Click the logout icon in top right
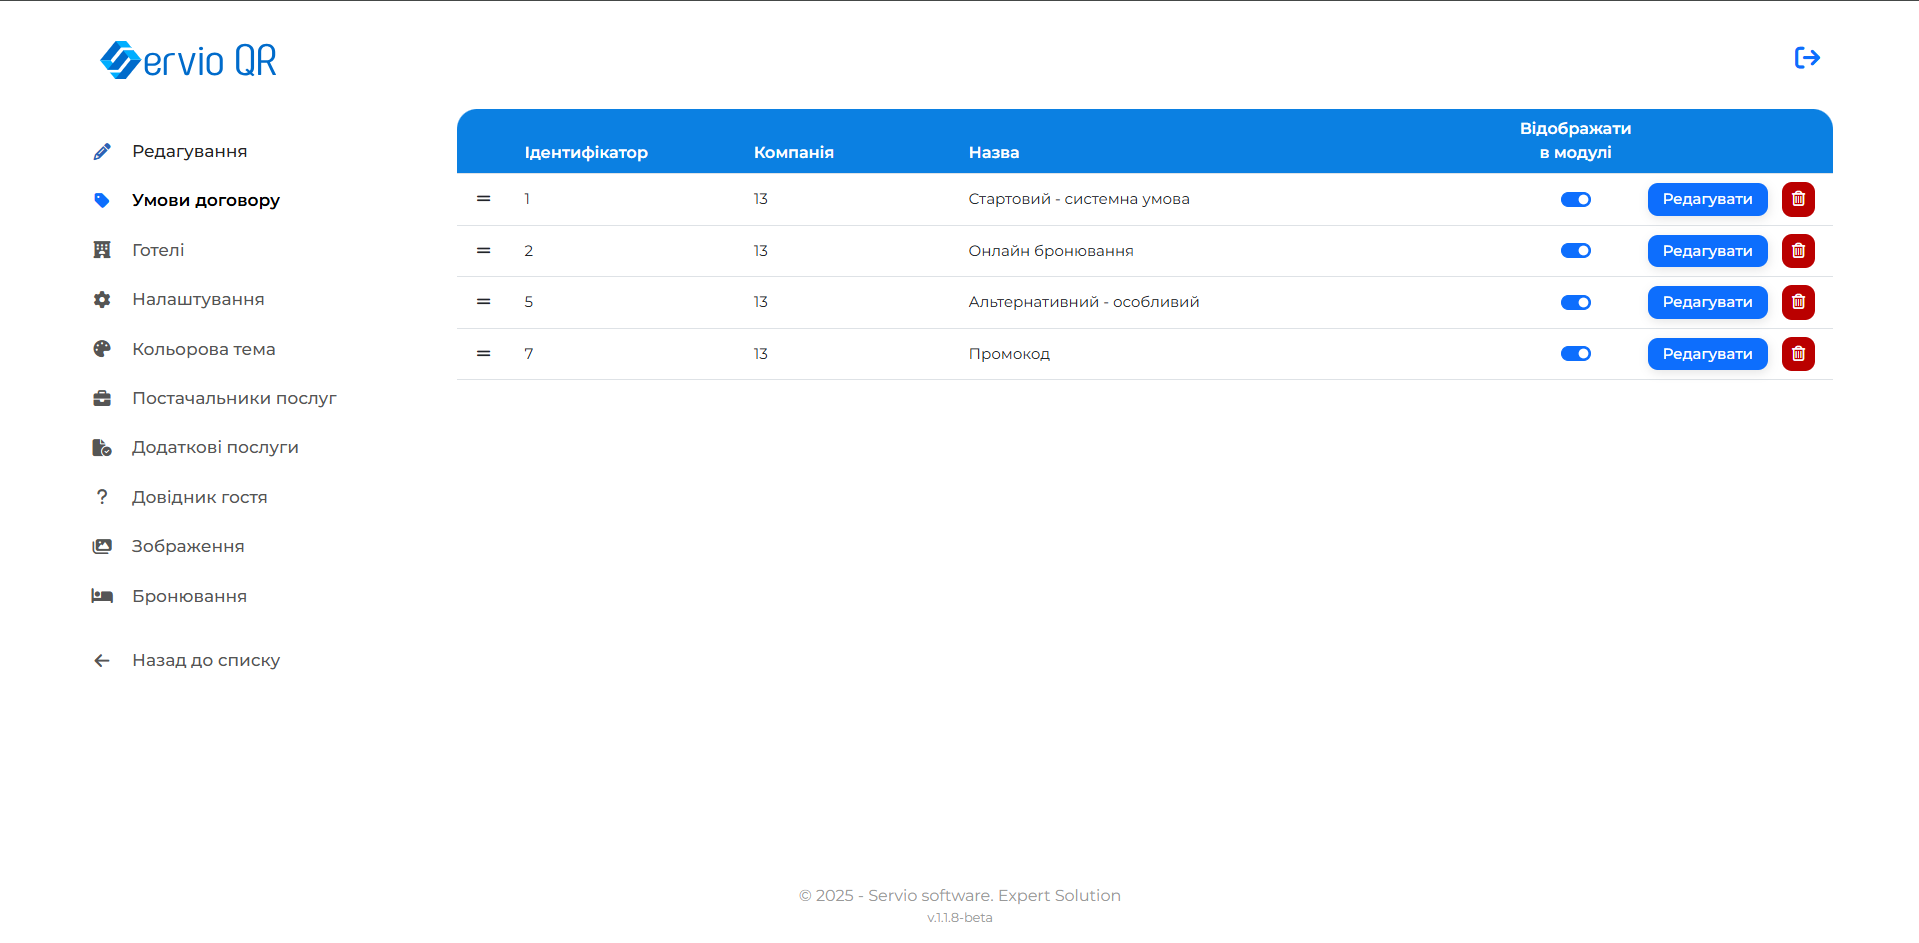This screenshot has height=943, width=1919. click(1806, 58)
